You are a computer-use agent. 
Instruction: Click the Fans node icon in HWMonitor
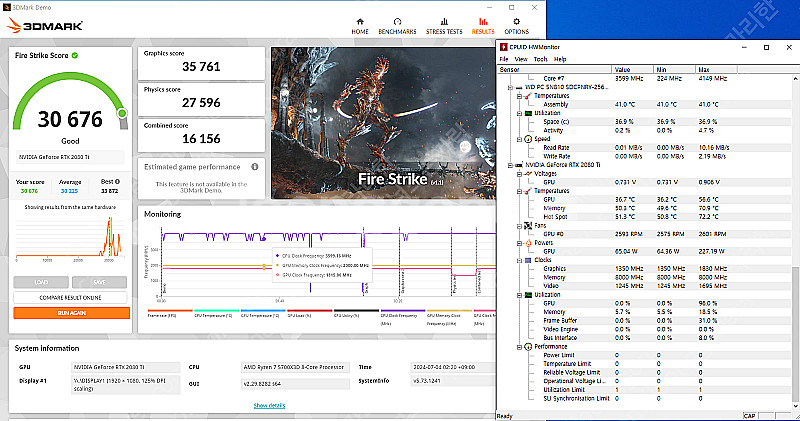pyautogui.click(x=528, y=226)
